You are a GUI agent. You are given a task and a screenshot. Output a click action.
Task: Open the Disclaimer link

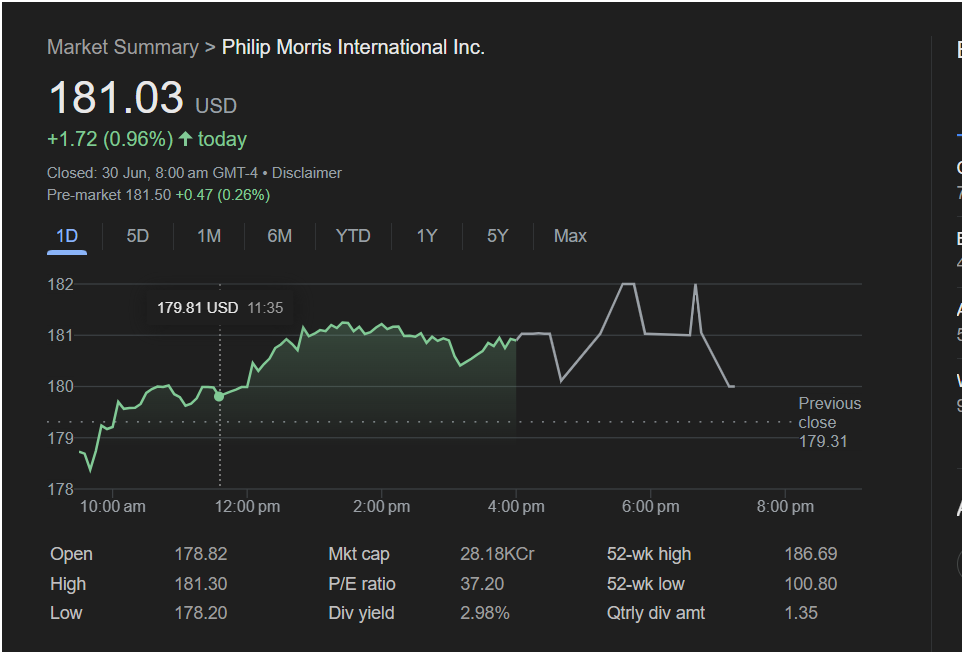307,173
